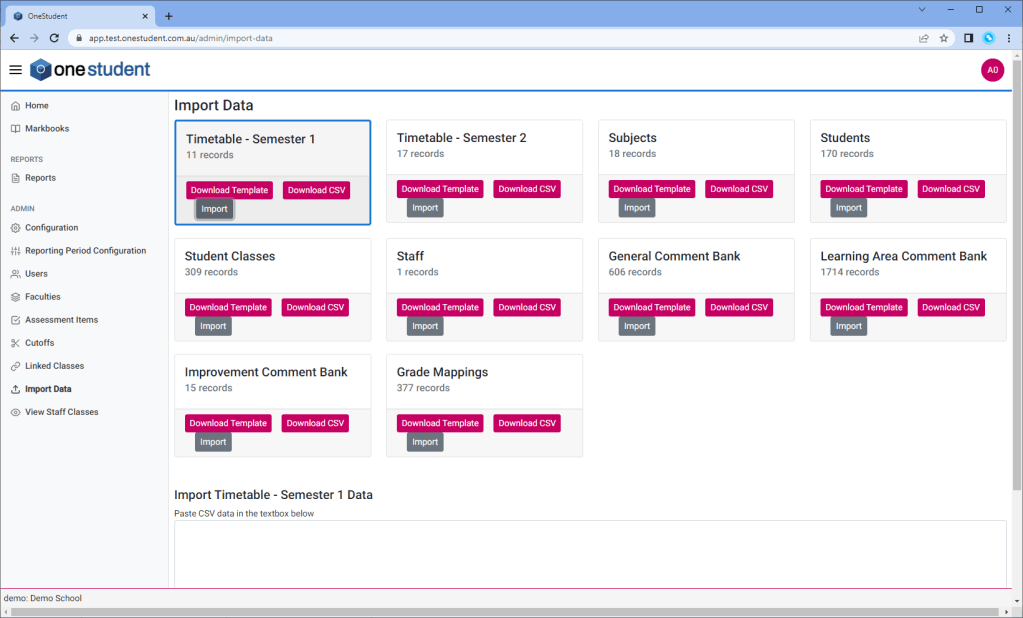Download CSV for Students
The image size is (1023, 618).
pos(951,189)
